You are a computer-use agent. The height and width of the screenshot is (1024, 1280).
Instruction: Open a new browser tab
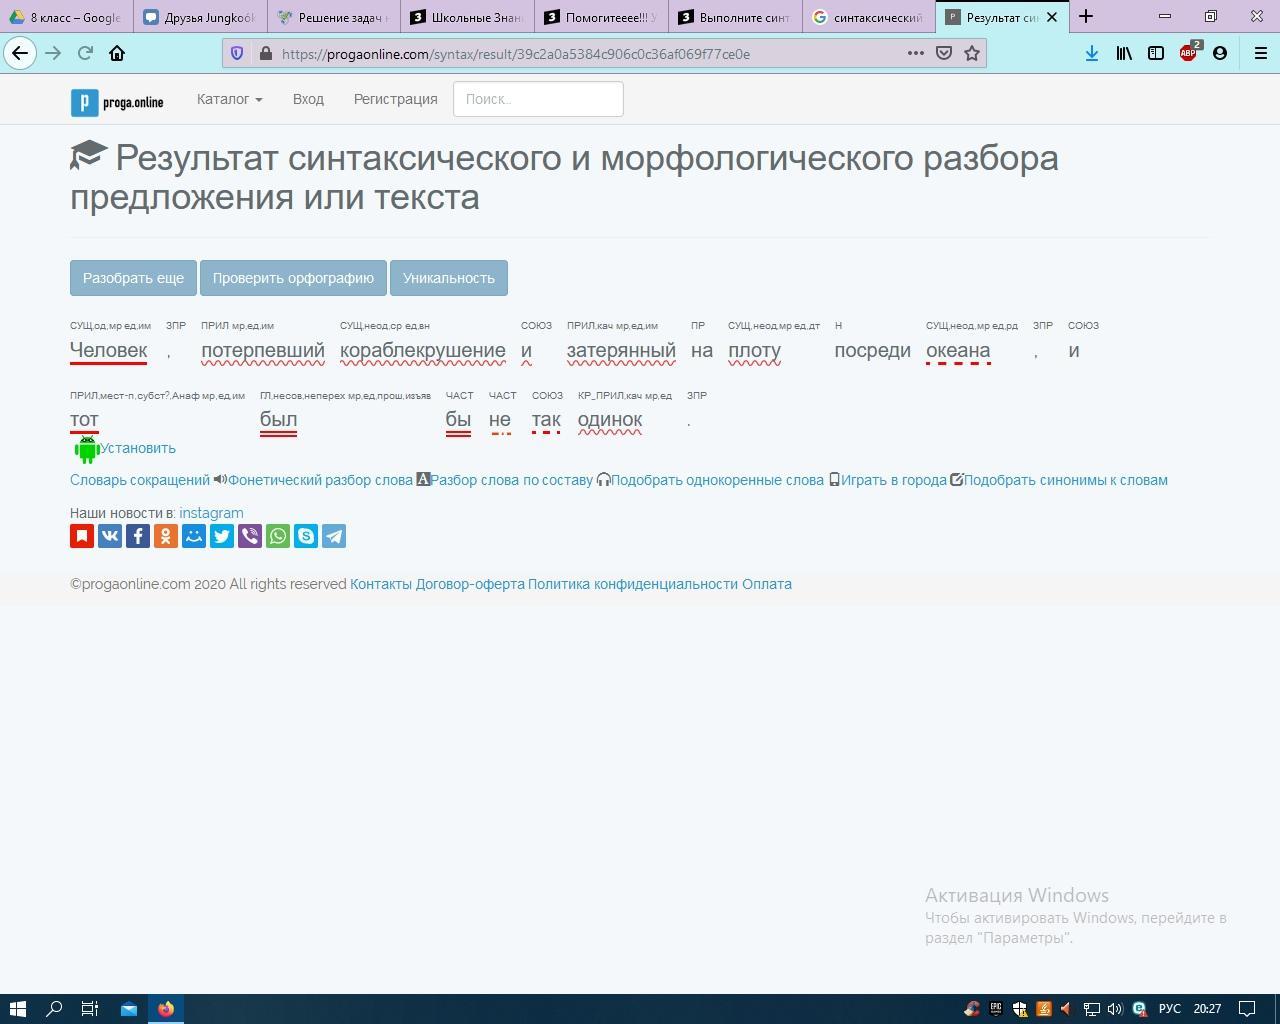[x=1086, y=16]
